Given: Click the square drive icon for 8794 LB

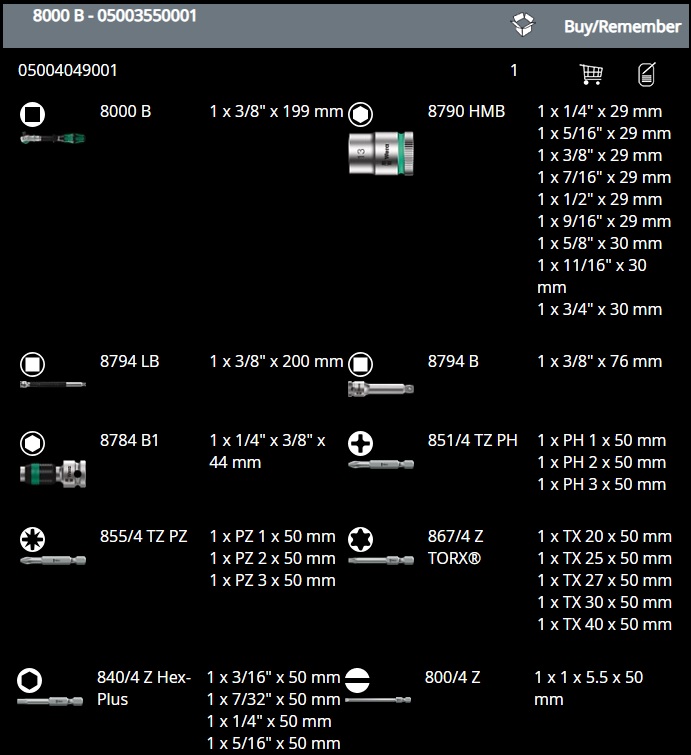Looking at the screenshot, I should [32, 364].
